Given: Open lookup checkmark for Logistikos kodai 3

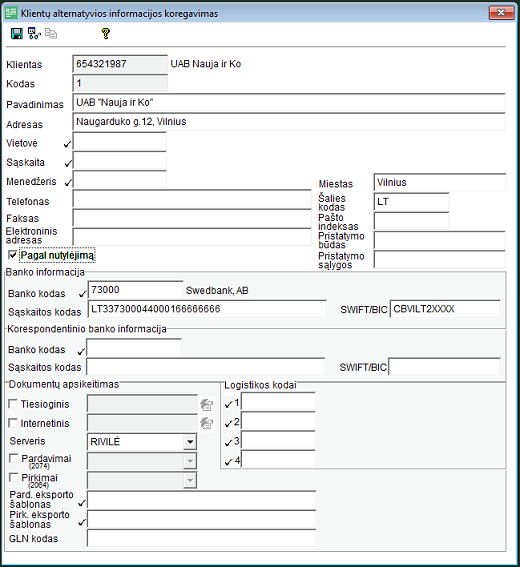Looking at the screenshot, I should pos(228,443).
